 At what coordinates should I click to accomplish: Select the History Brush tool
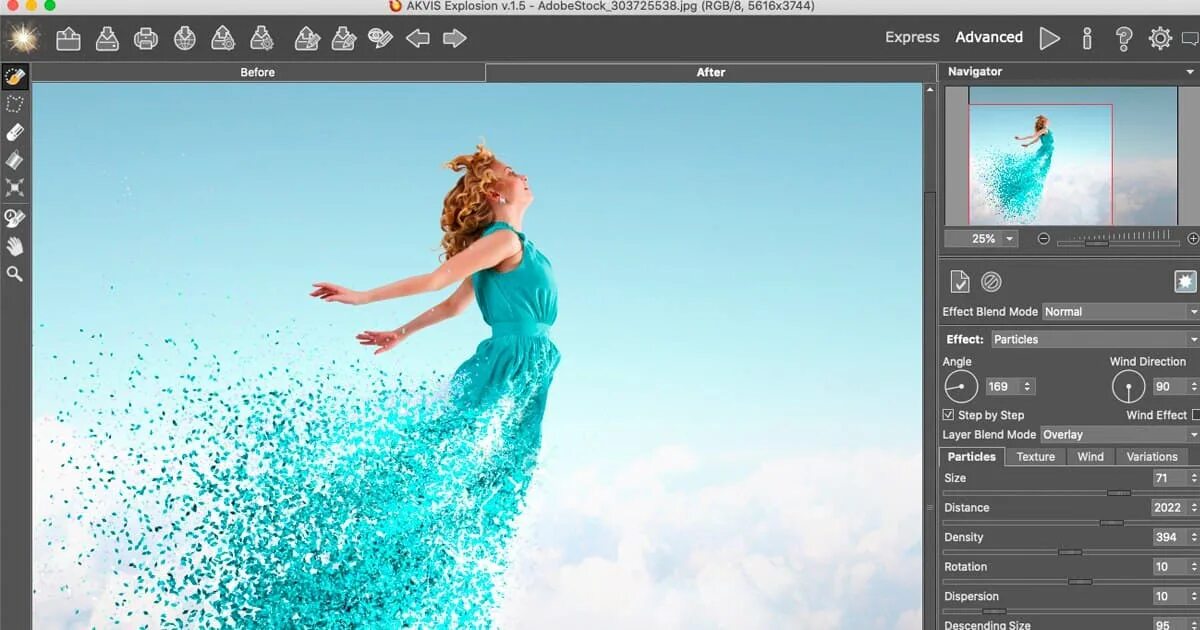[15, 218]
